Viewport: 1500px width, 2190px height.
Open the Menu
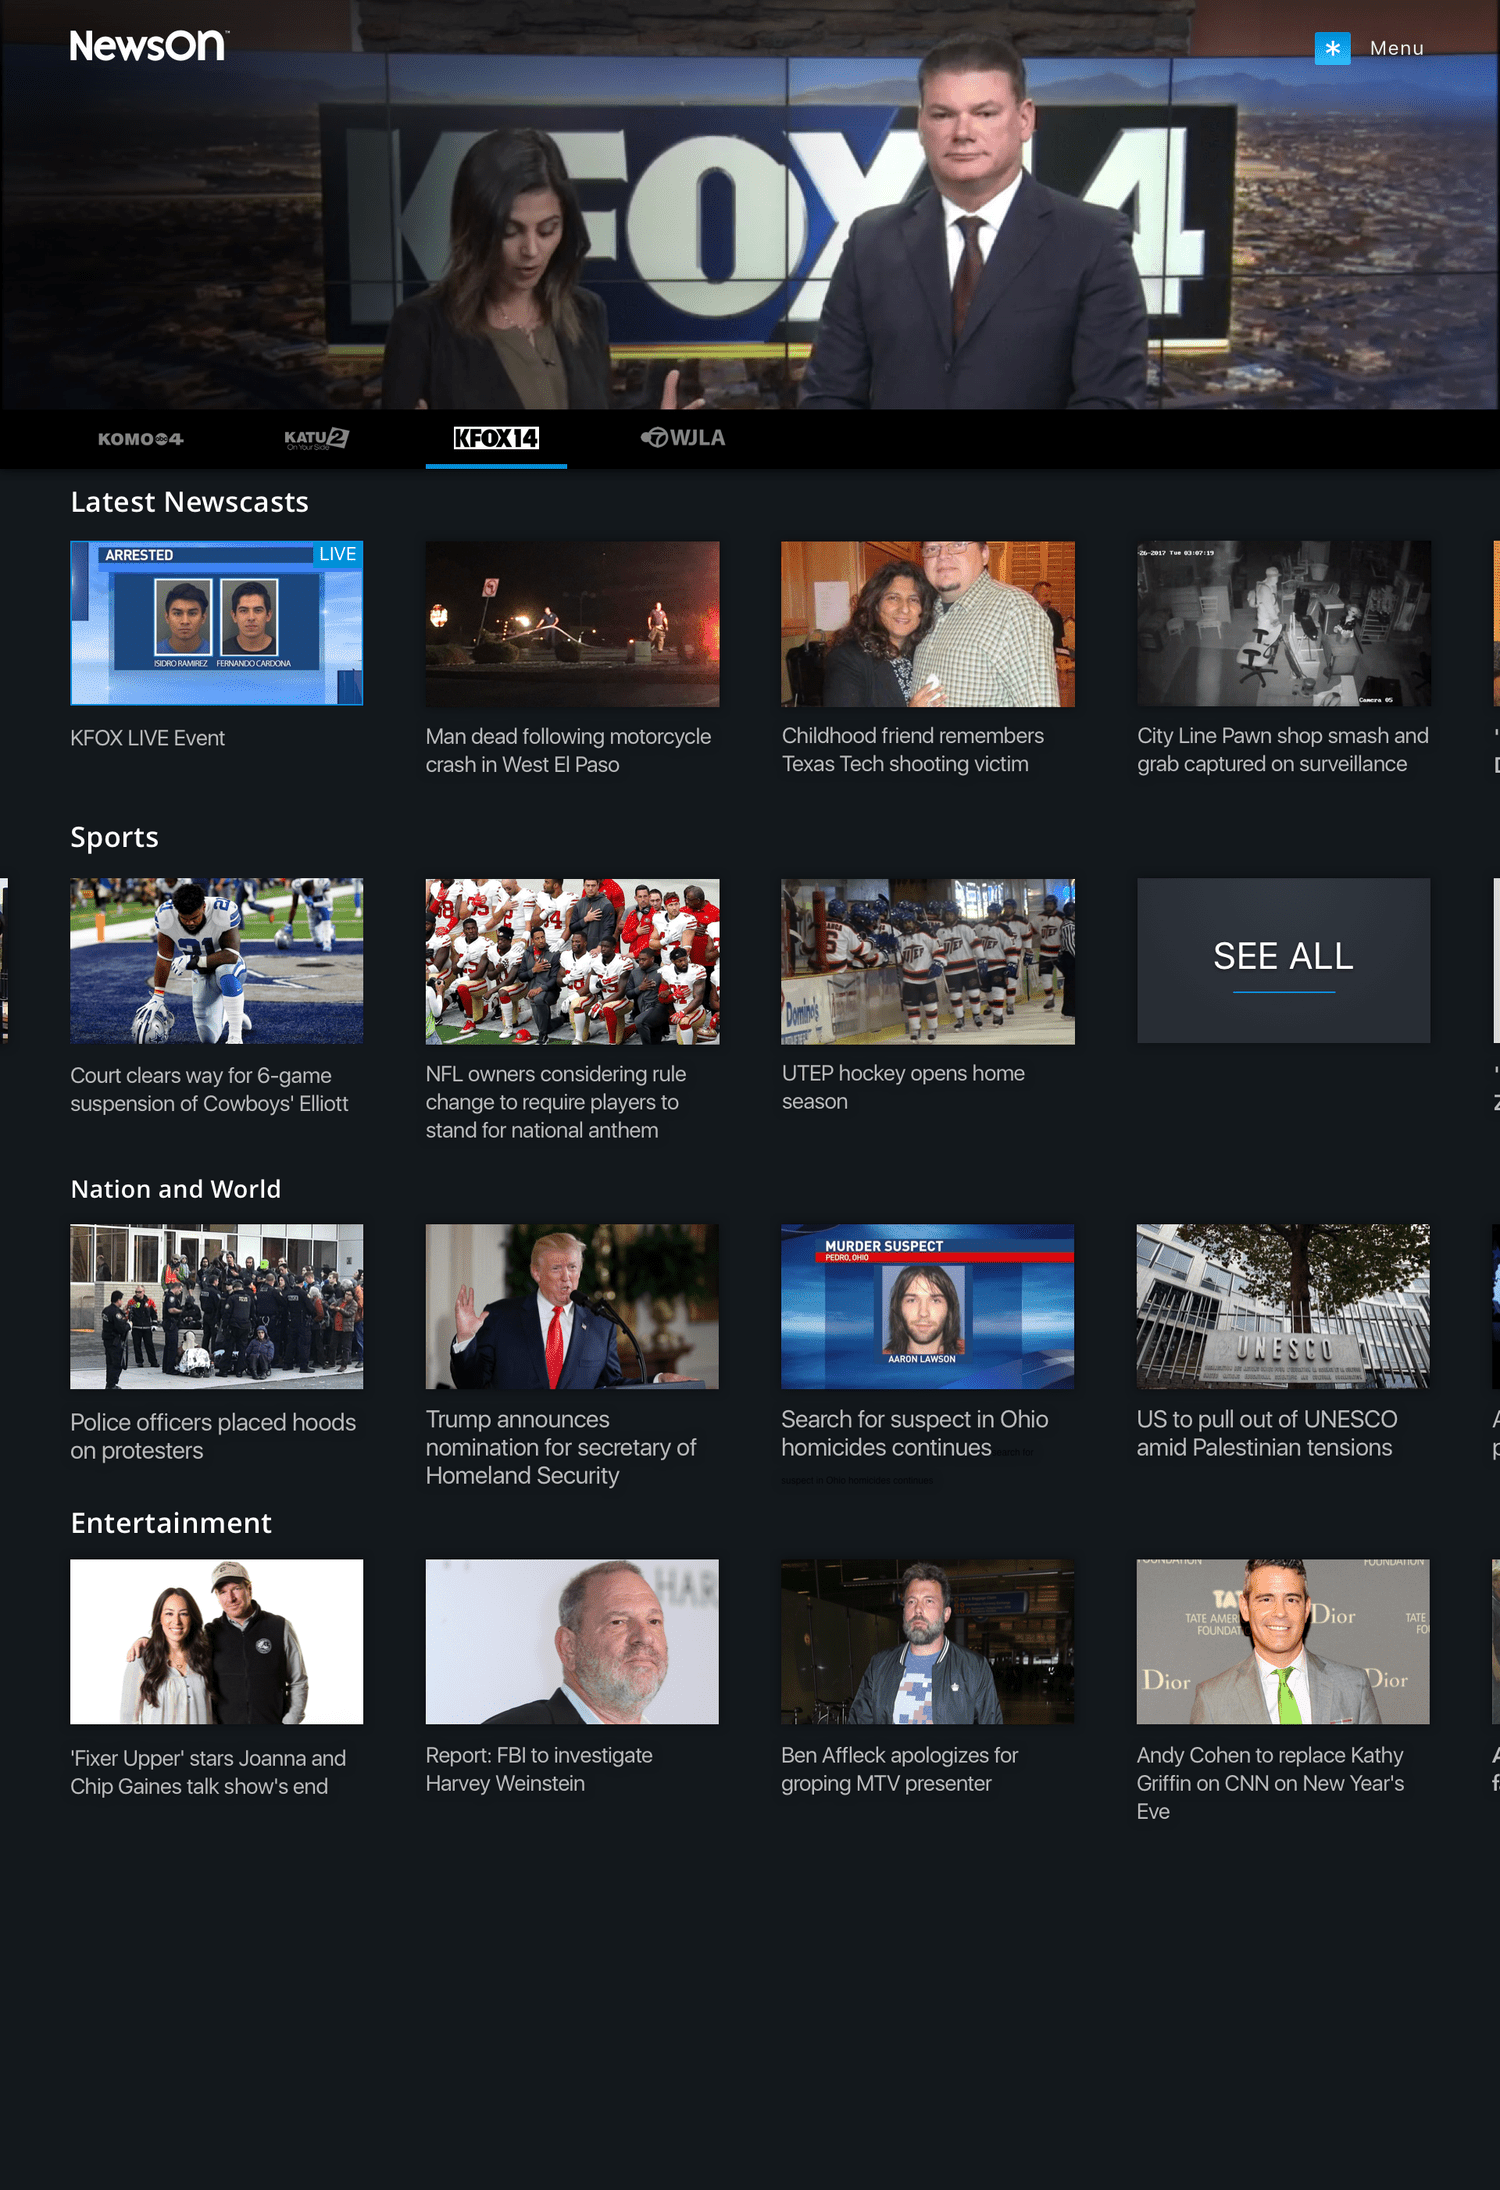pyautogui.click(x=1396, y=48)
